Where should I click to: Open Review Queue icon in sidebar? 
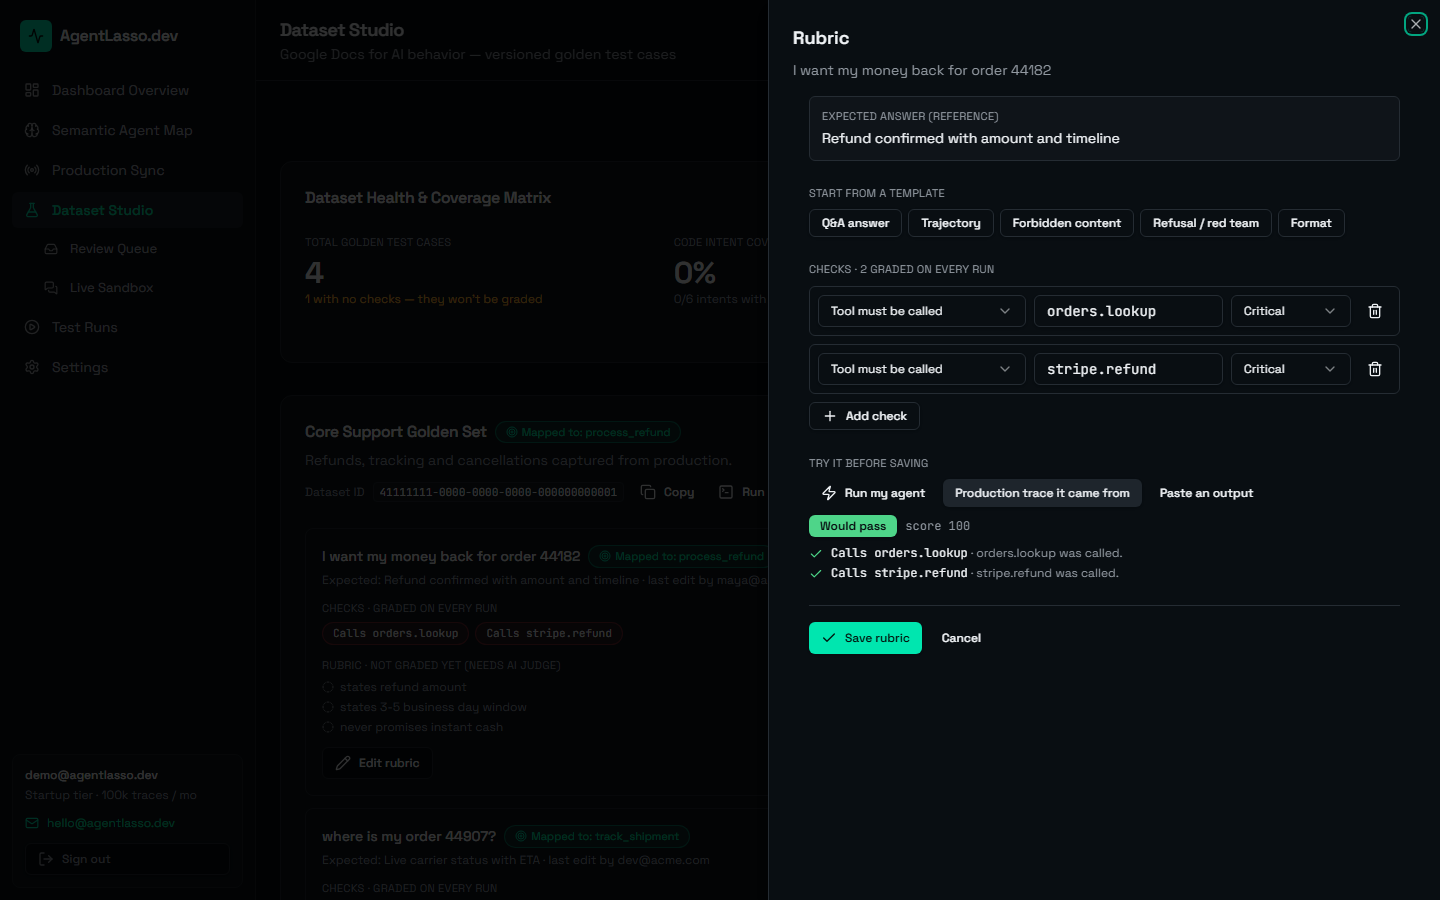tap(51, 249)
